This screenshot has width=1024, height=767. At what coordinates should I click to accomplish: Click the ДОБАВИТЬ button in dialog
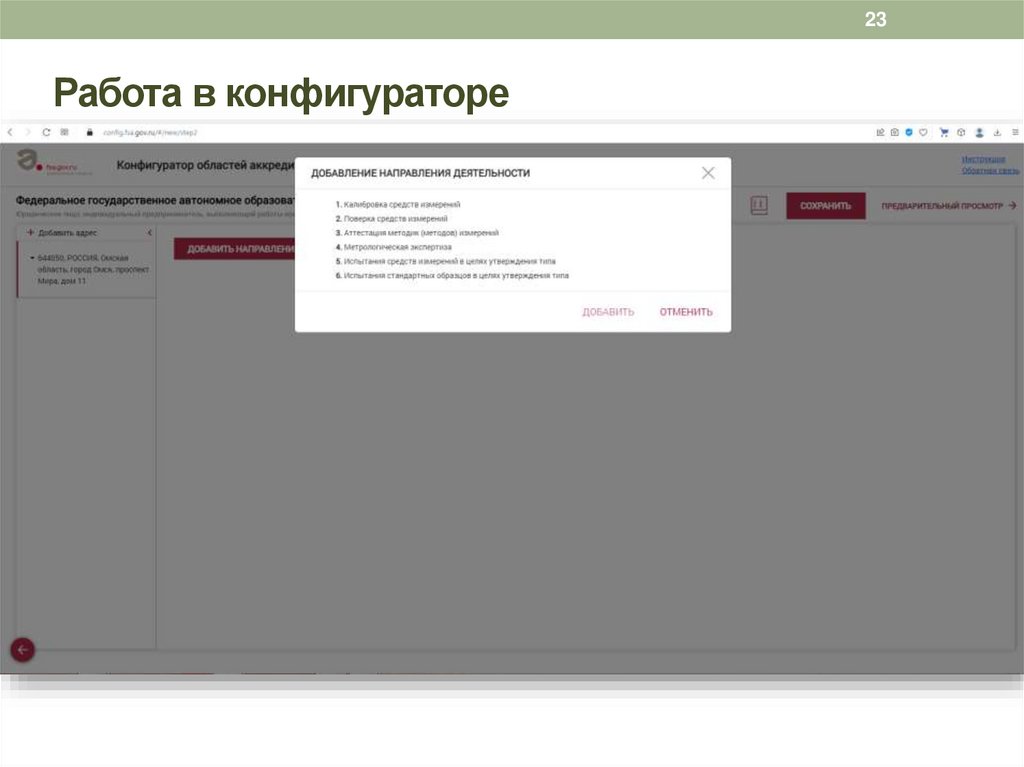tap(608, 312)
